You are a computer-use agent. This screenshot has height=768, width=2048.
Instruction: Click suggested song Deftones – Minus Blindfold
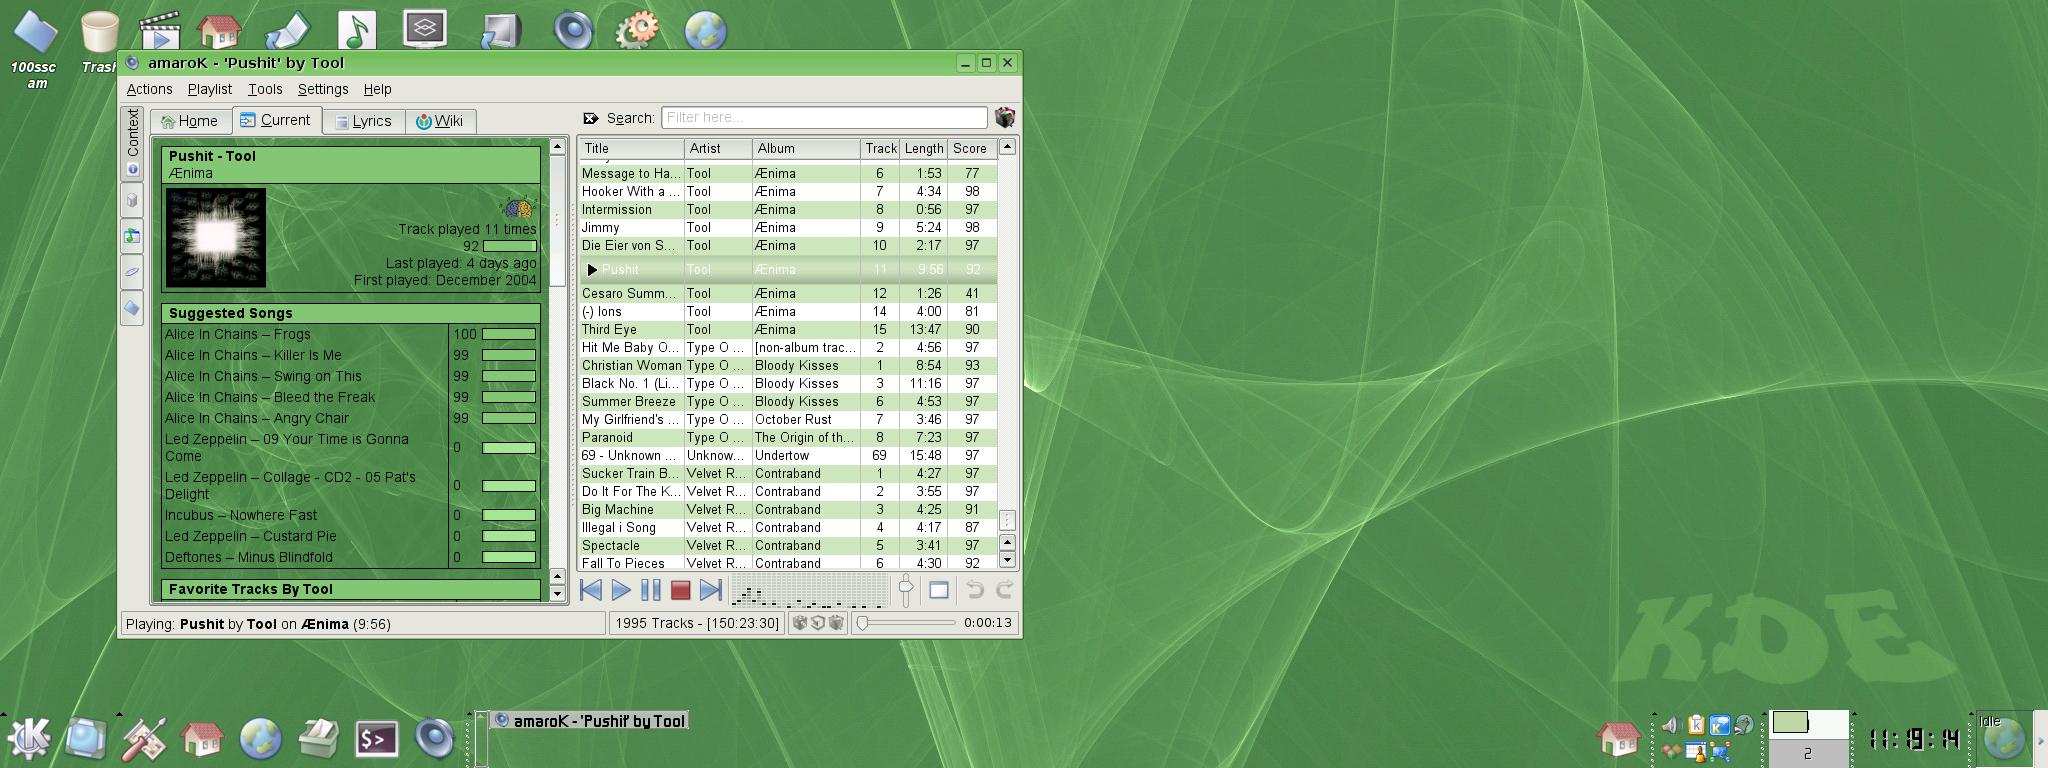tap(249, 557)
